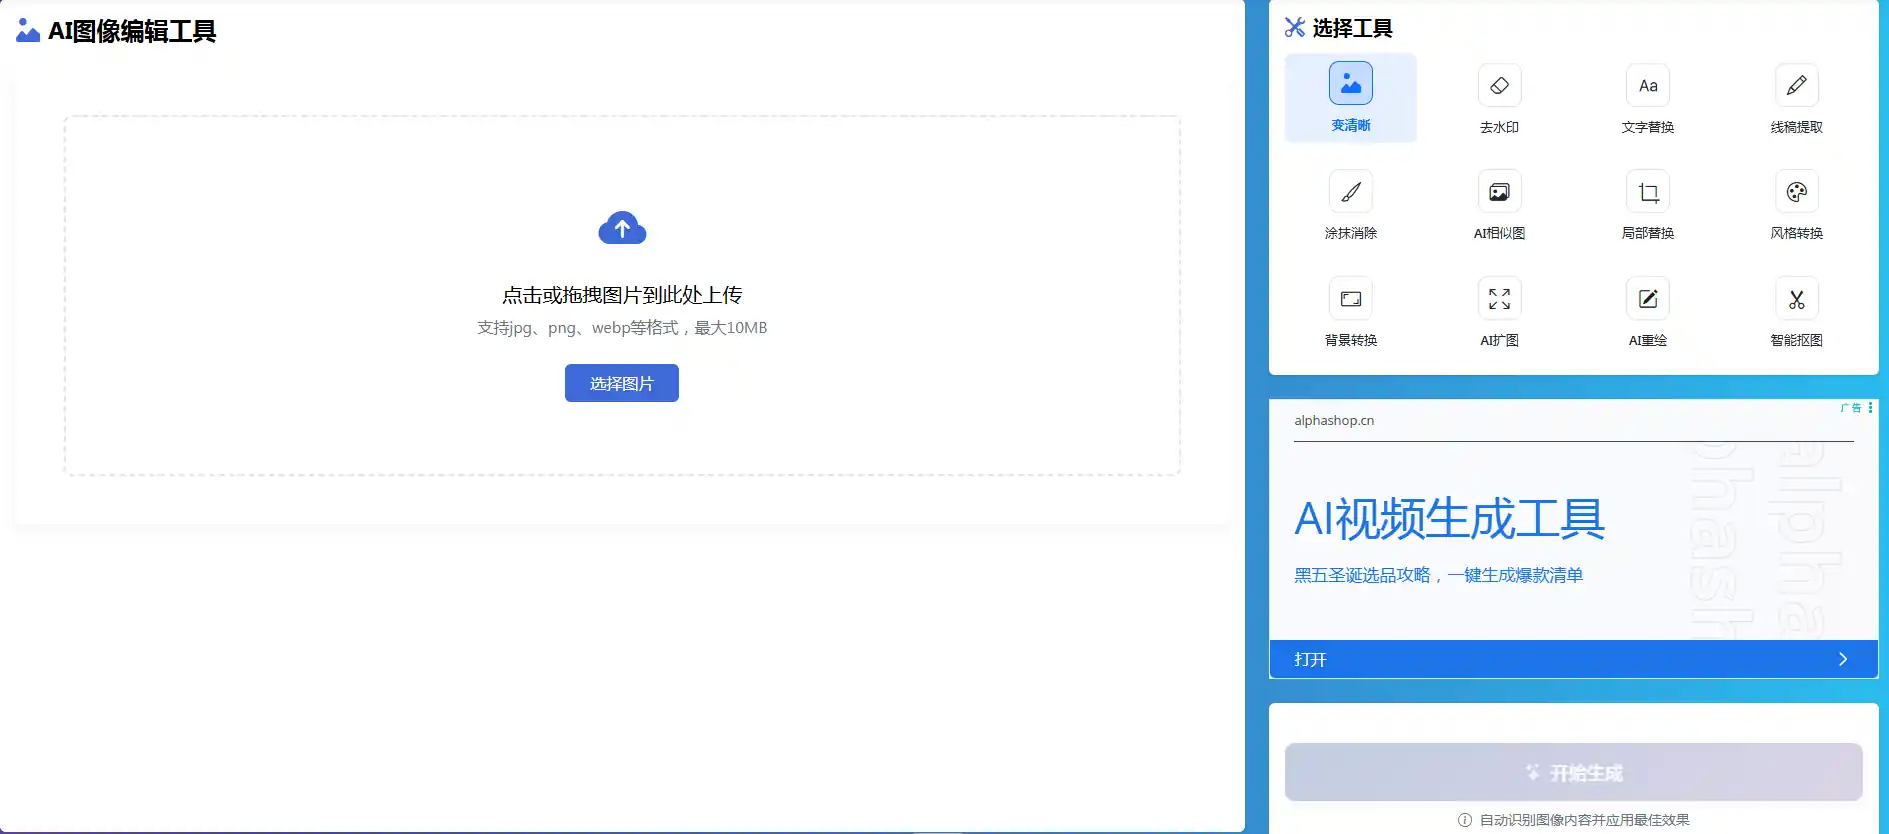Image resolution: width=1889 pixels, height=834 pixels.
Task: Click the AI视频生成工具 ad headline
Action: tap(1449, 519)
